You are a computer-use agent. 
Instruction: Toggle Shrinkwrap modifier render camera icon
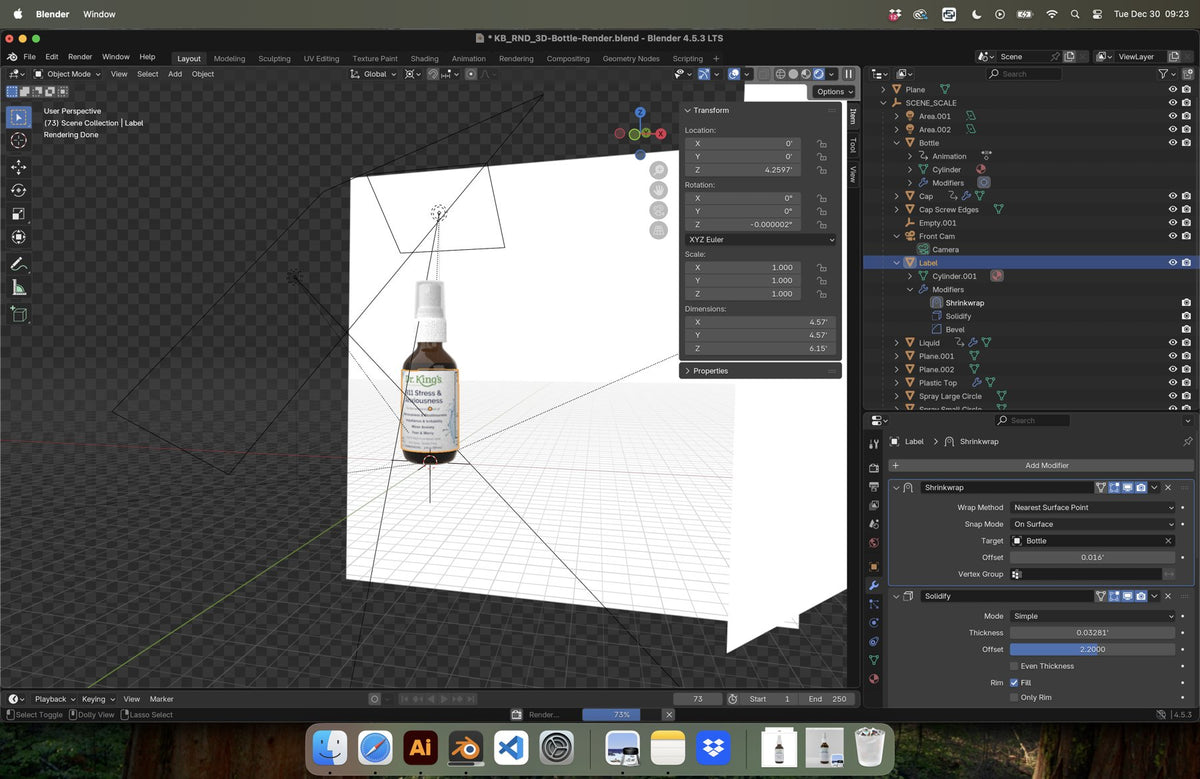click(1141, 487)
